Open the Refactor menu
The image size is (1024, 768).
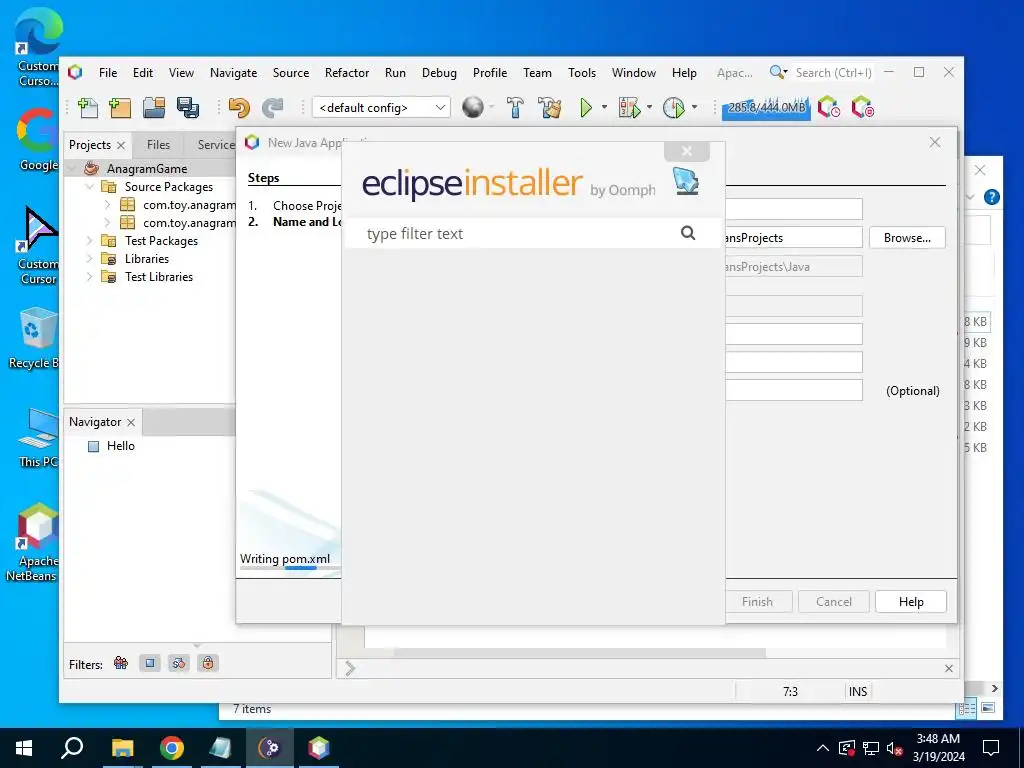coord(347,72)
